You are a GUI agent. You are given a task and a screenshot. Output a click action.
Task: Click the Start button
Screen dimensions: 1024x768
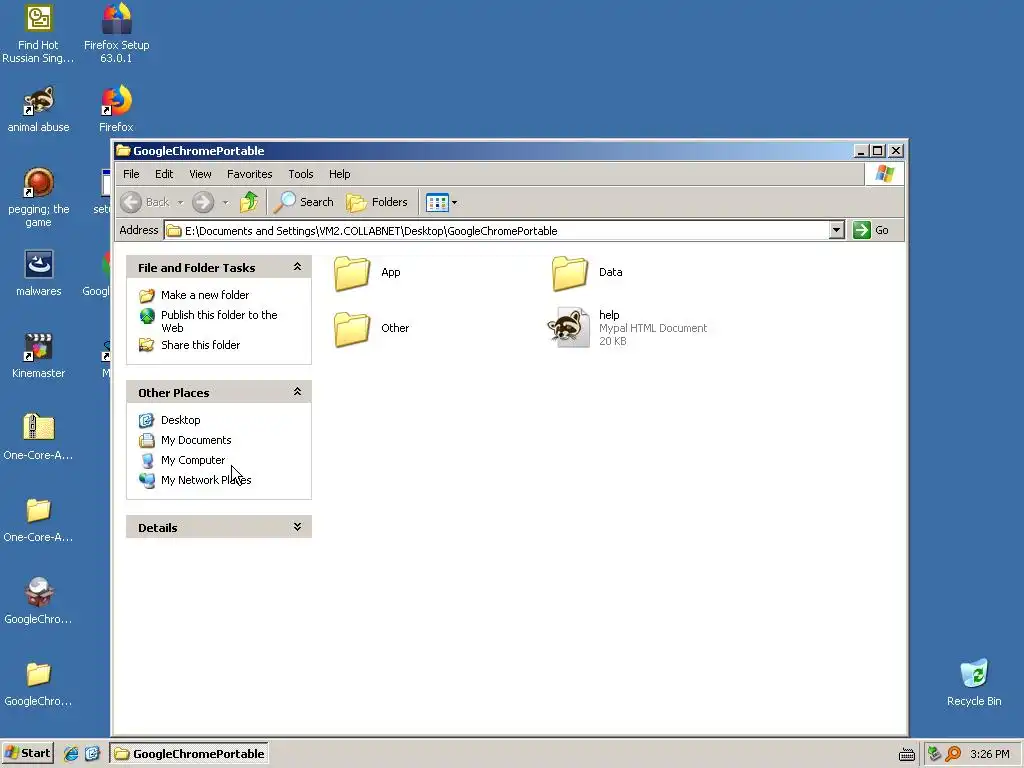click(x=27, y=753)
